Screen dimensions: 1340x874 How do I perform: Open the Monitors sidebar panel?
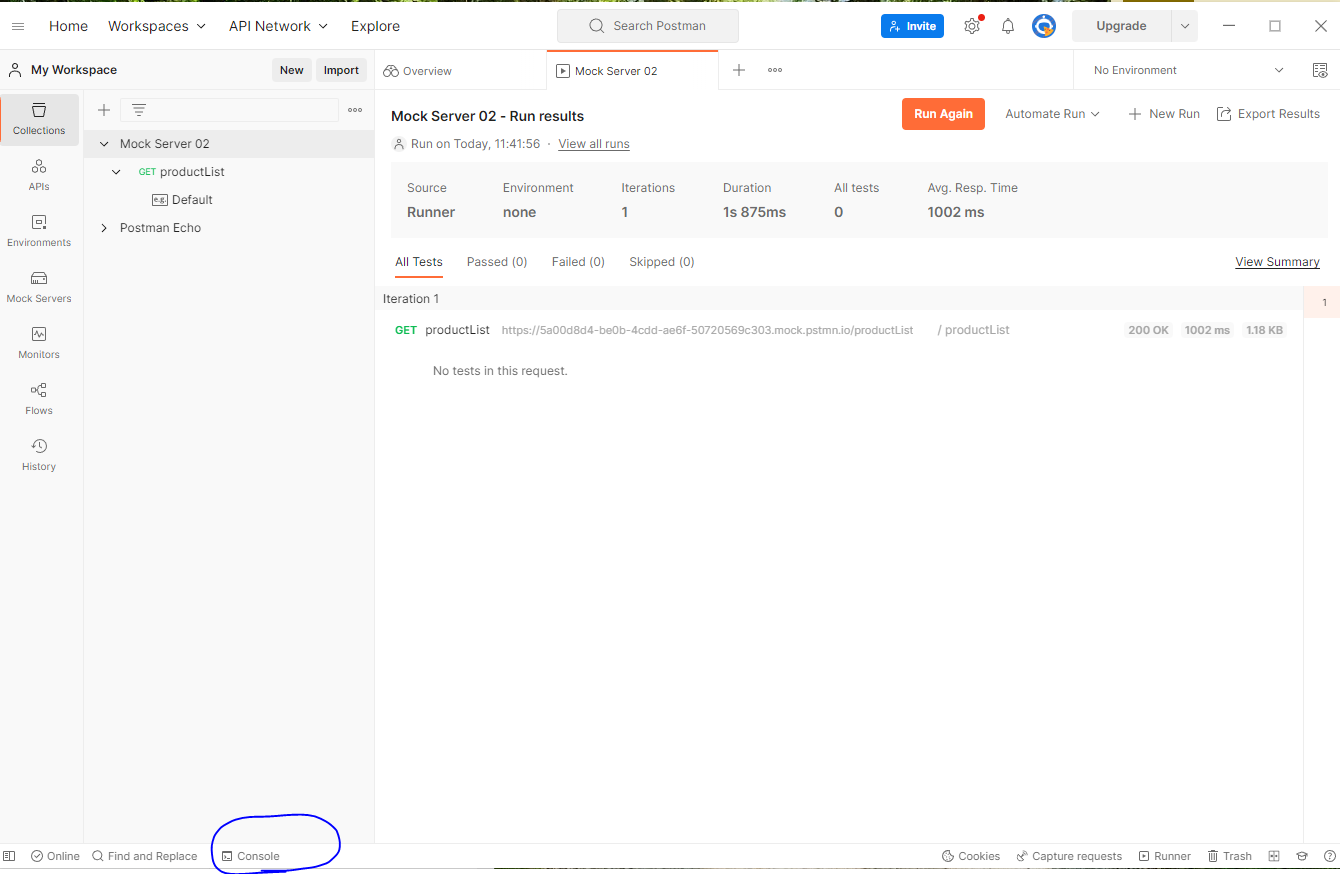(x=39, y=343)
